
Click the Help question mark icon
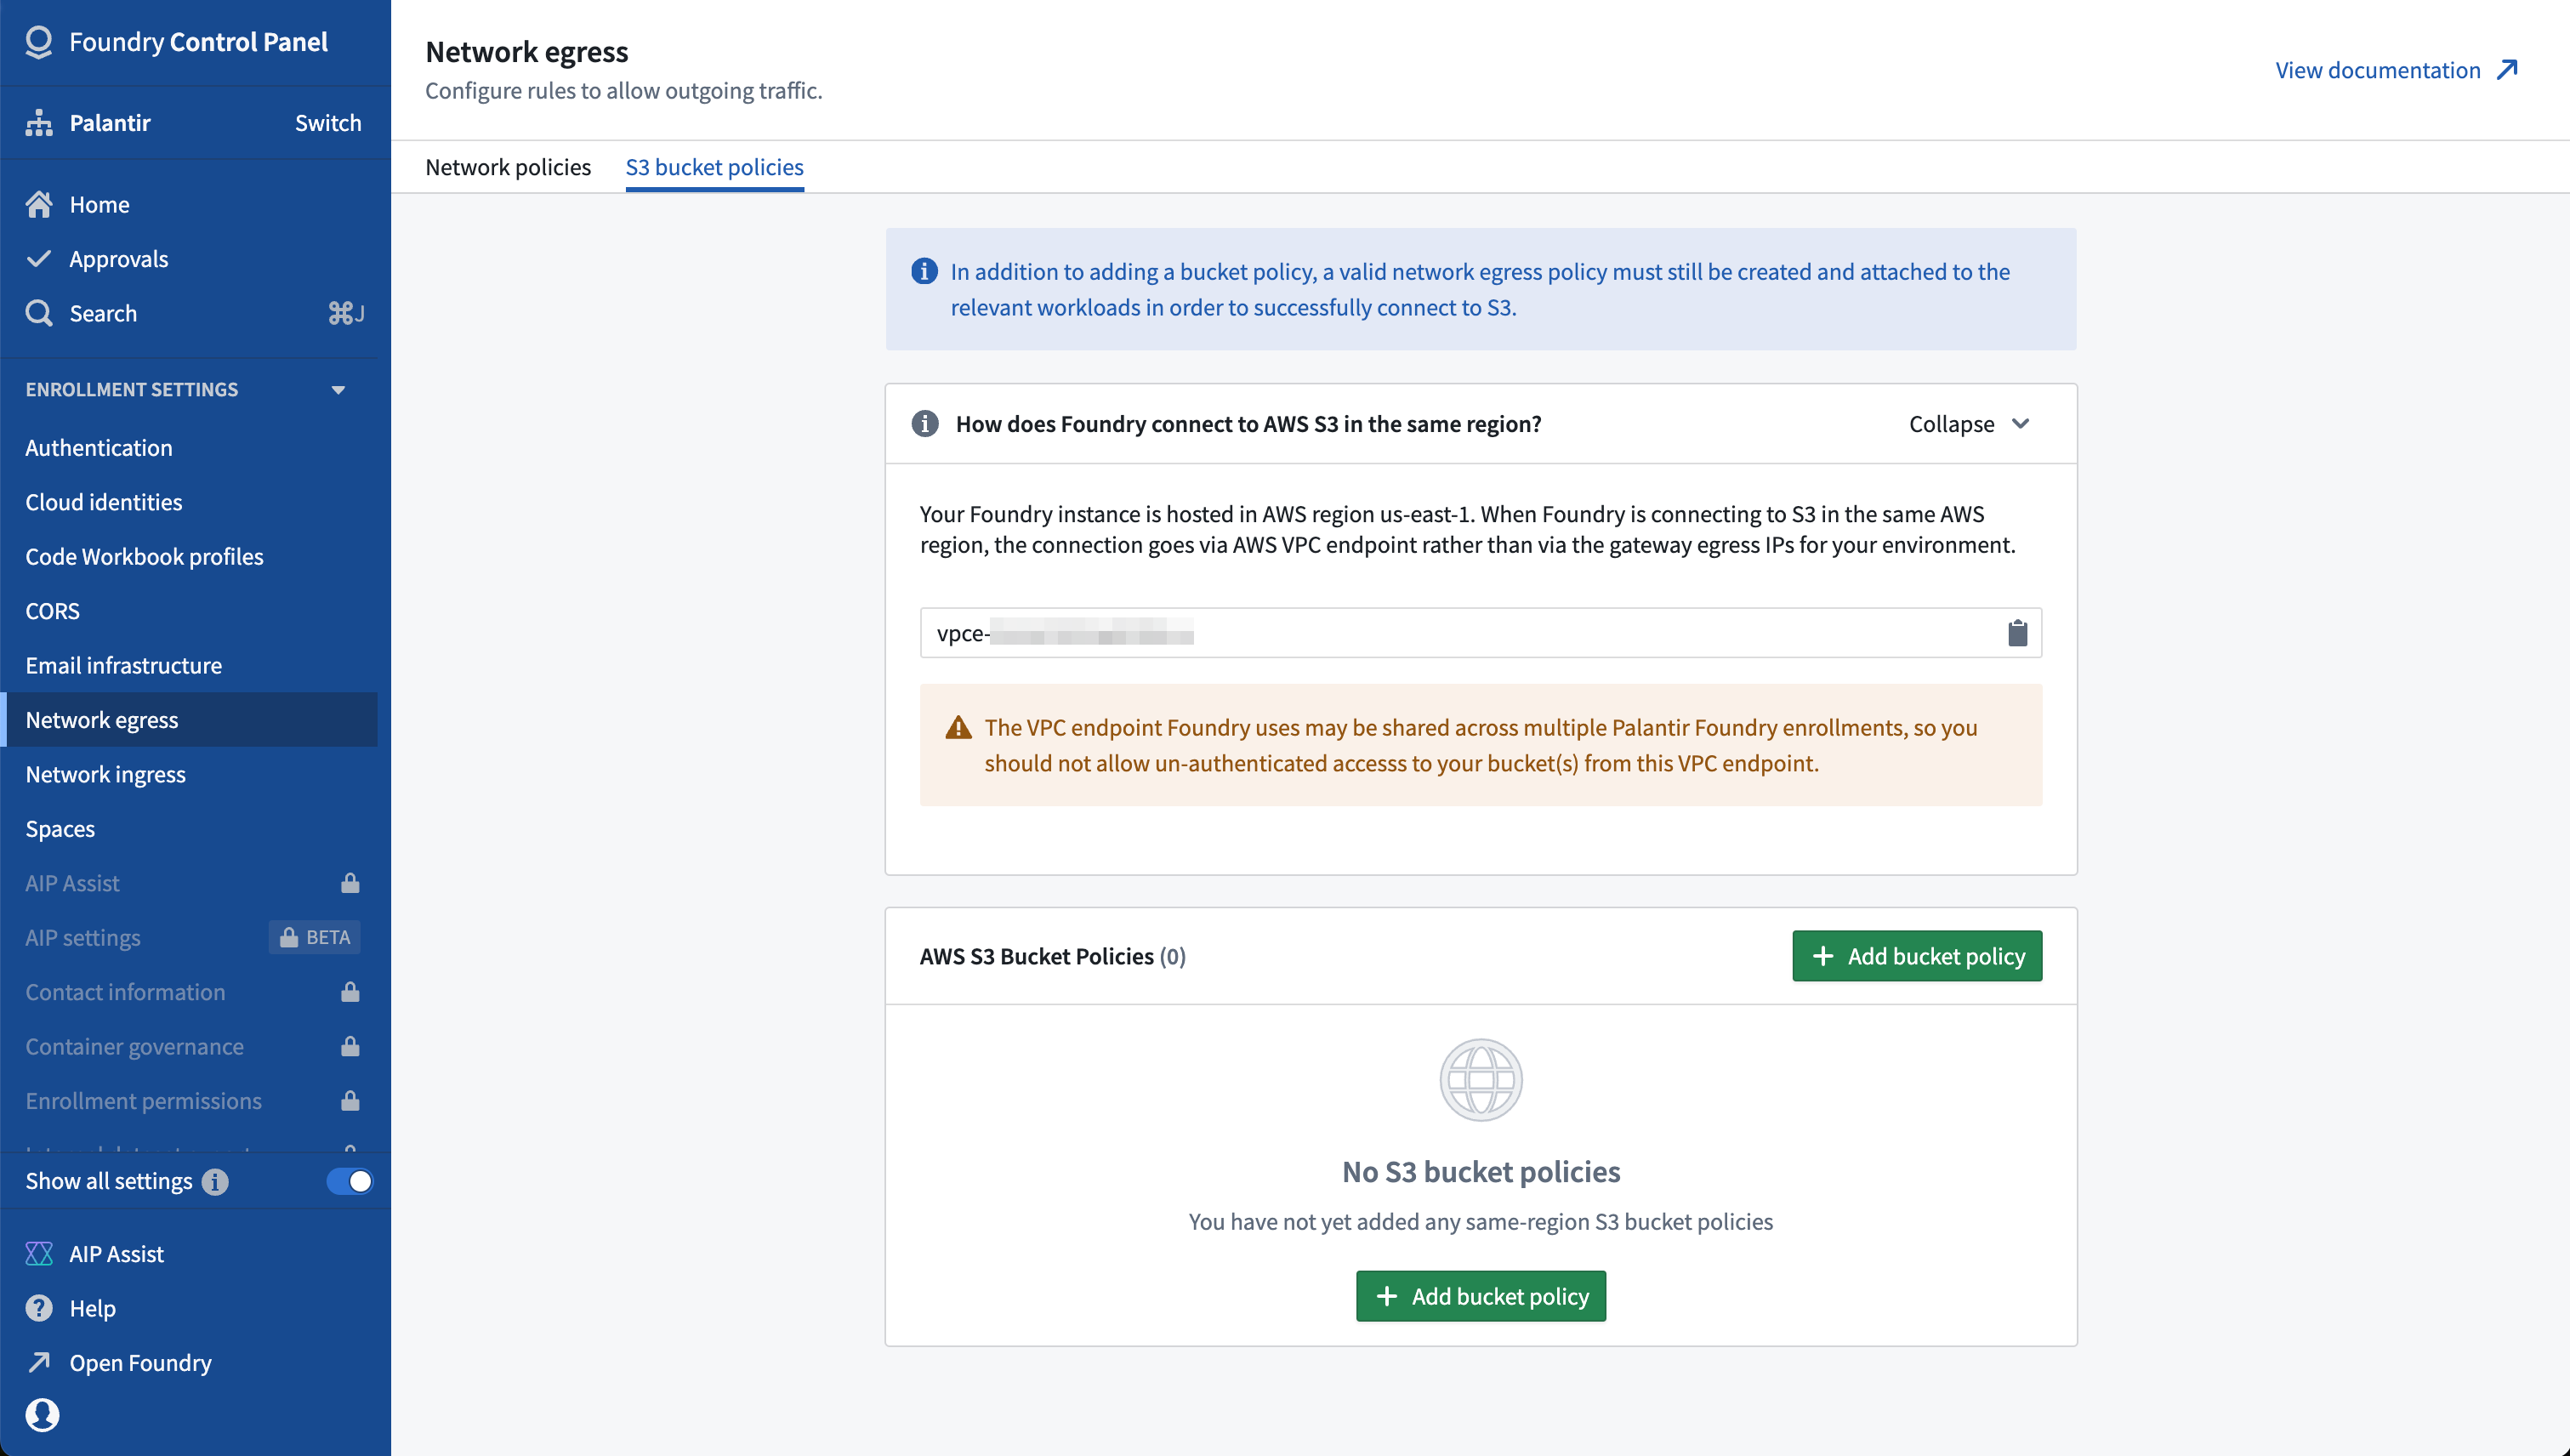point(39,1308)
